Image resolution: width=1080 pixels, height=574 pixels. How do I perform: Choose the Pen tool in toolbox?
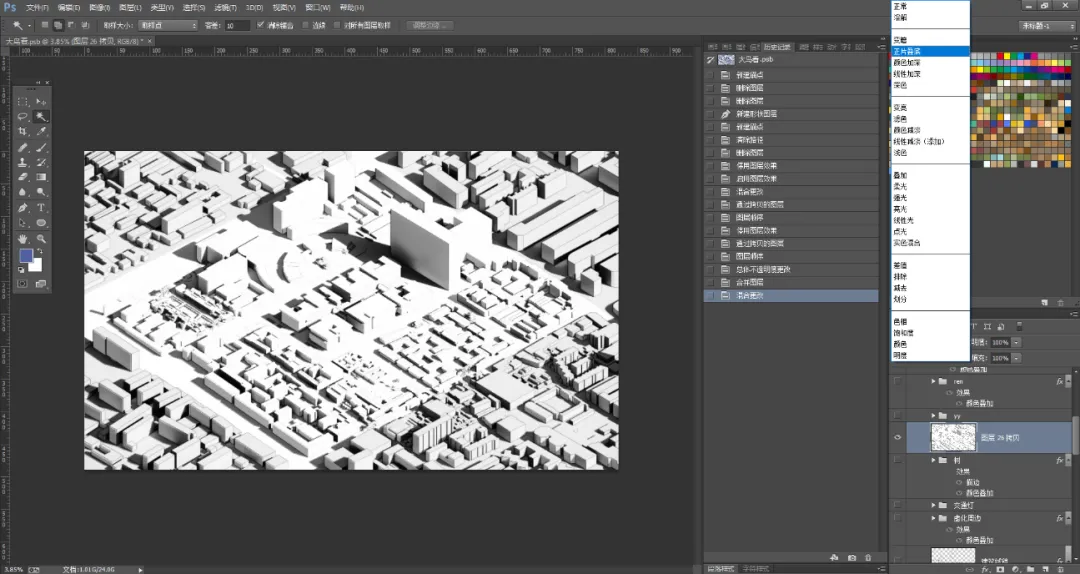point(23,208)
